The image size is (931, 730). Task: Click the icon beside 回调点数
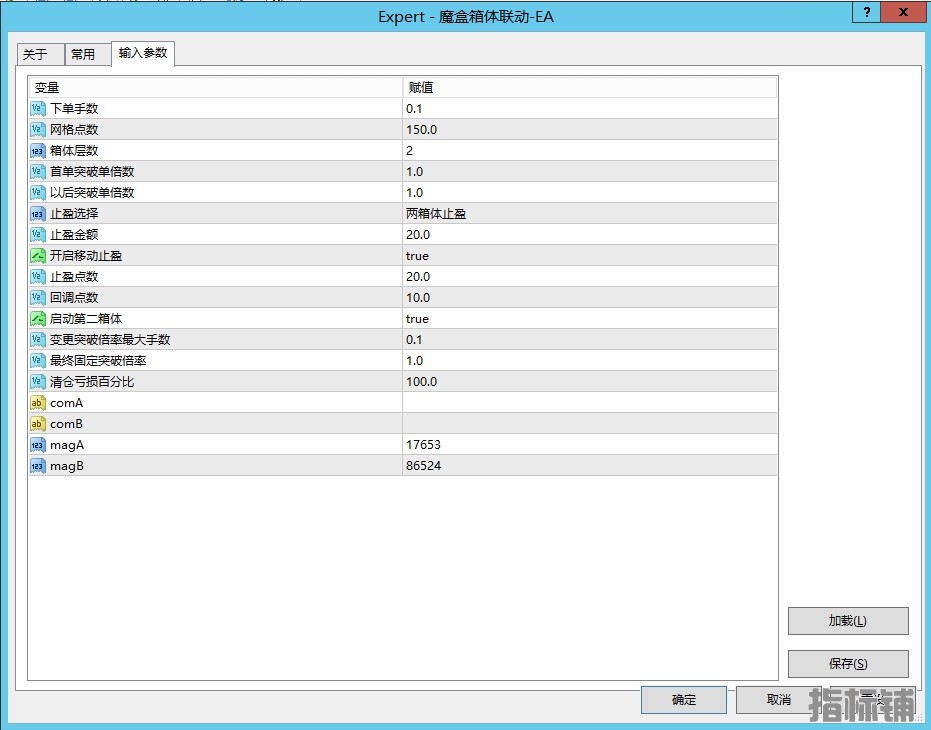tap(37, 298)
